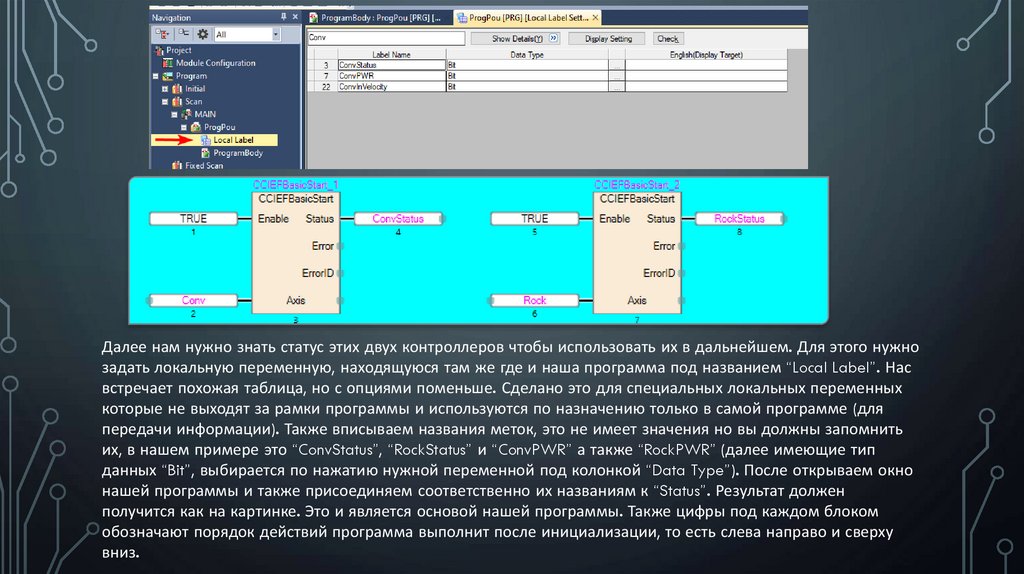Select row number 22 in label table
Image resolution: width=1024 pixels, height=574 pixels.
coord(326,86)
